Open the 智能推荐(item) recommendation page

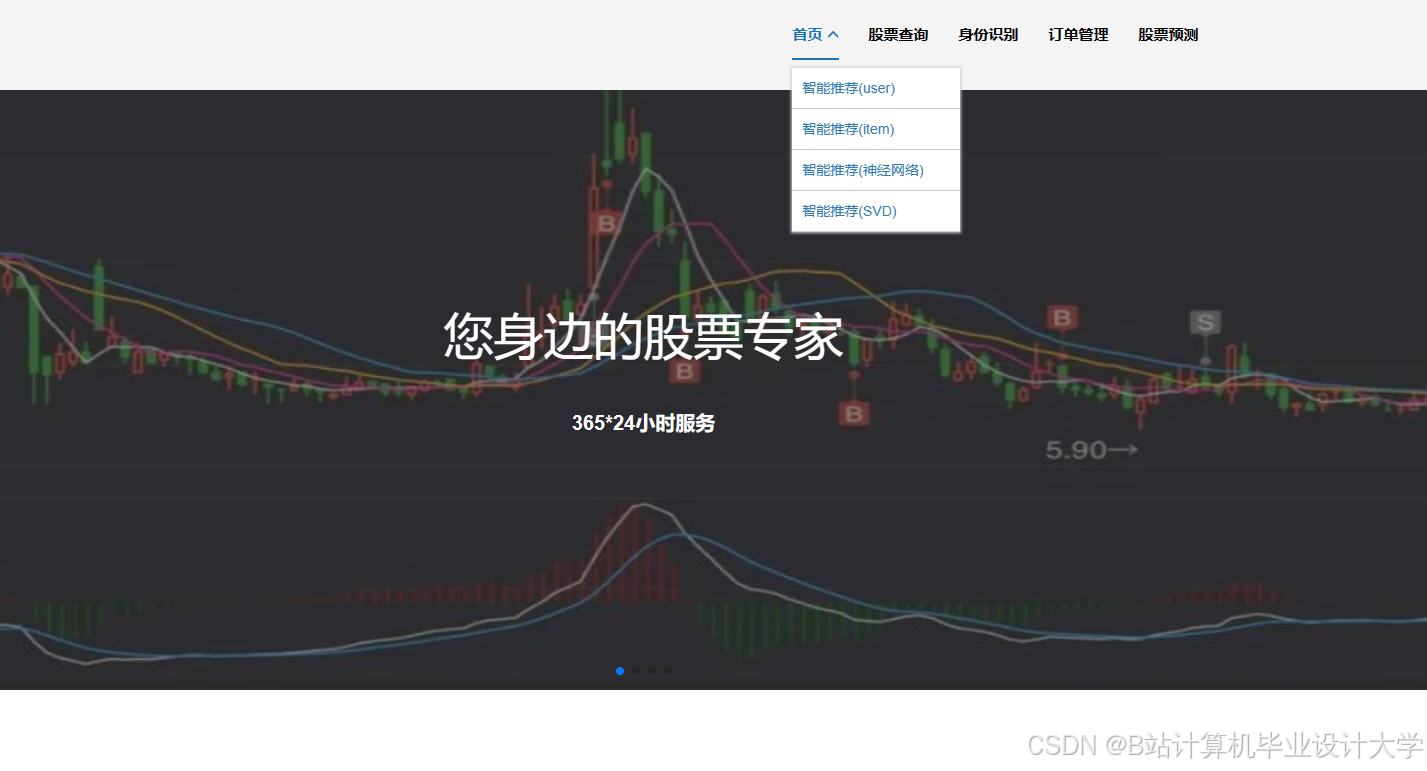(846, 128)
